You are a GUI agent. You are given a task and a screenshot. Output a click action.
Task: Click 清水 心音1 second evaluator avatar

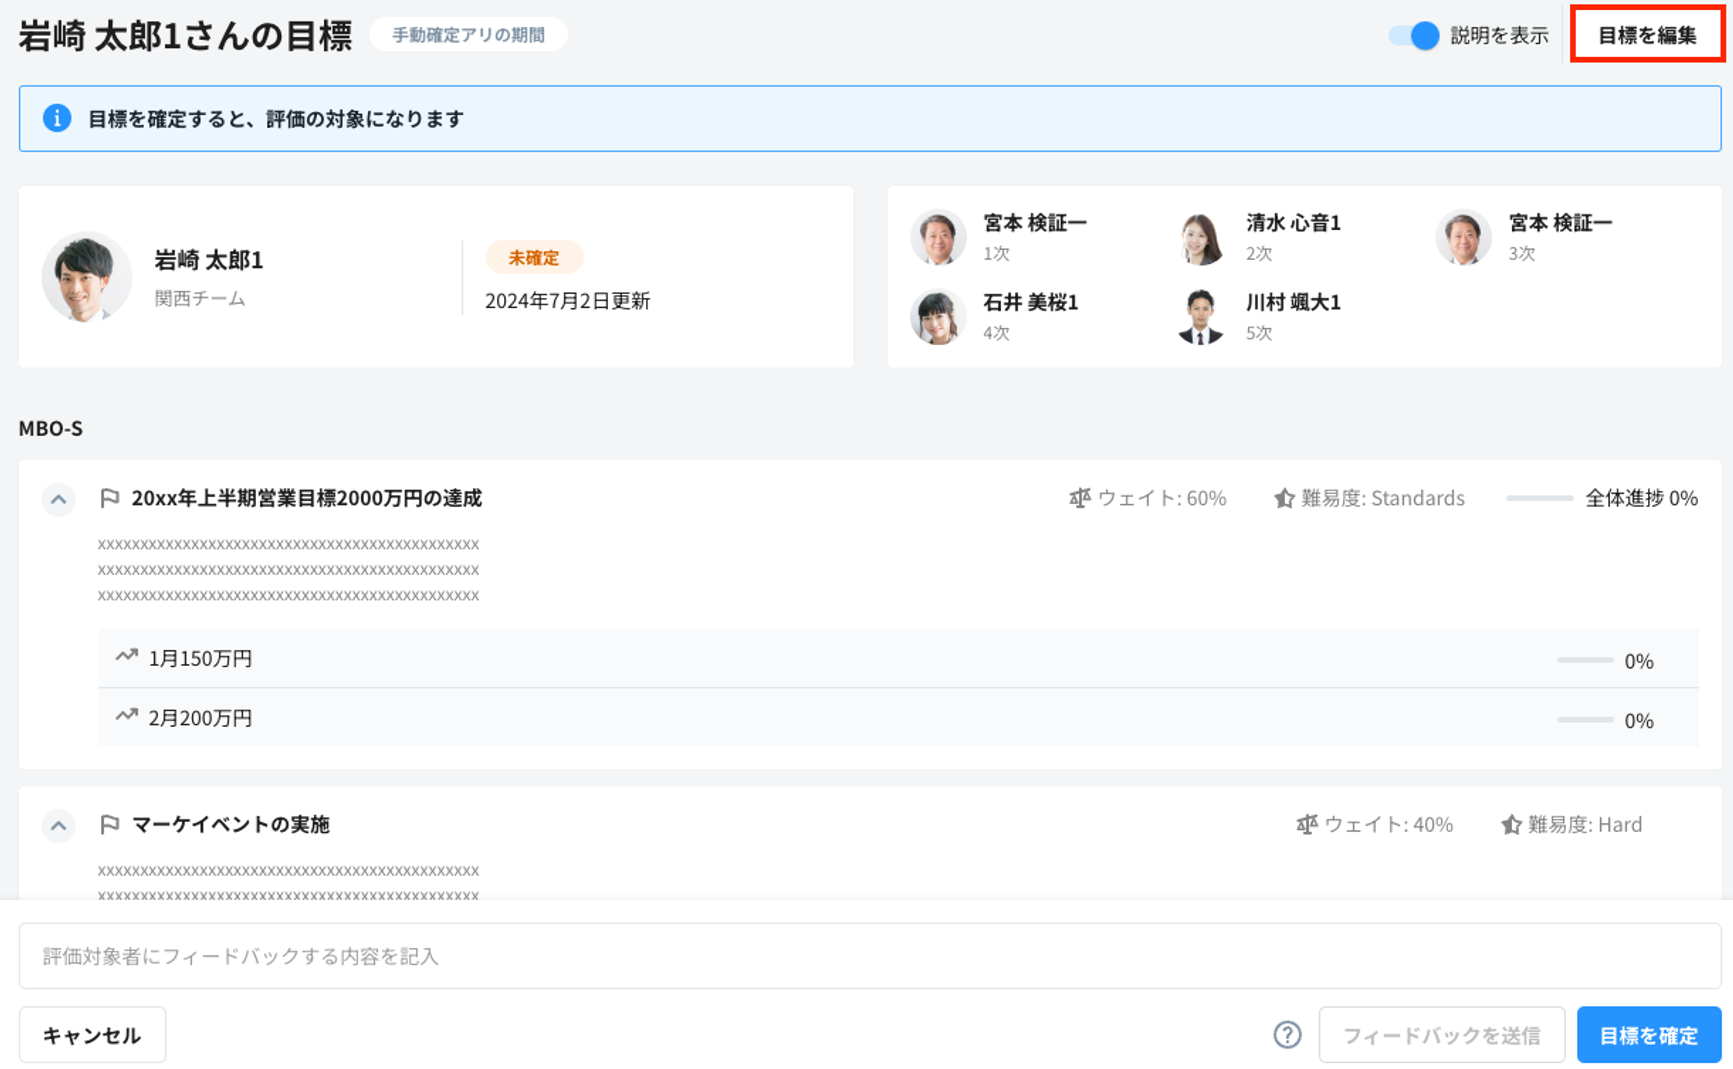click(1201, 238)
